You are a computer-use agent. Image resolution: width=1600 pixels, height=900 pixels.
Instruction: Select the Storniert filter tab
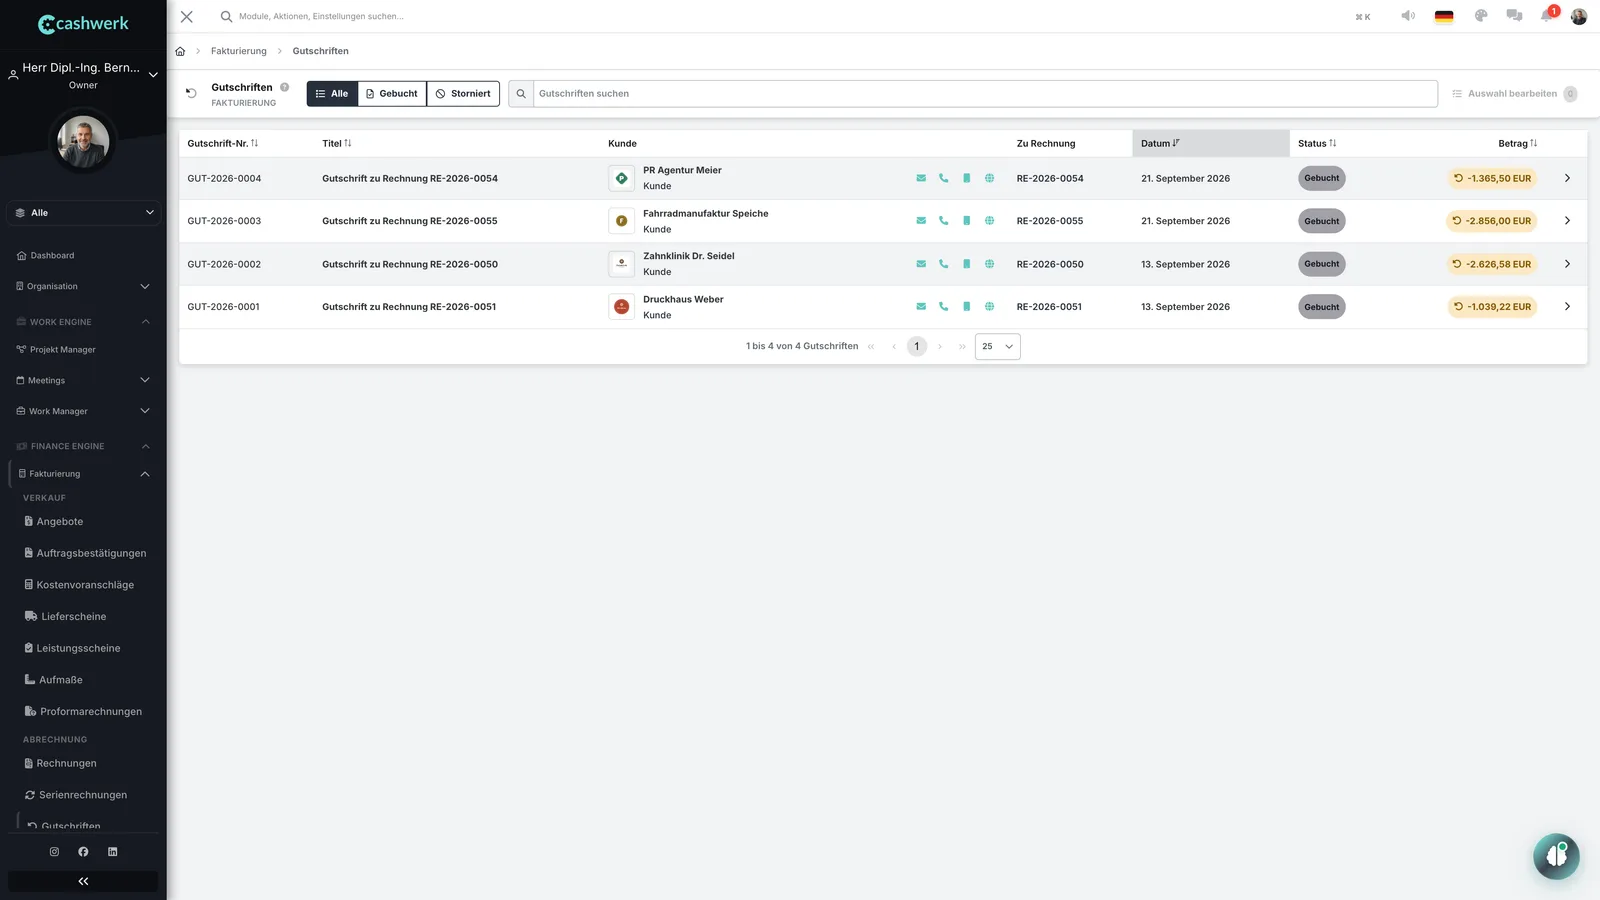[463, 94]
